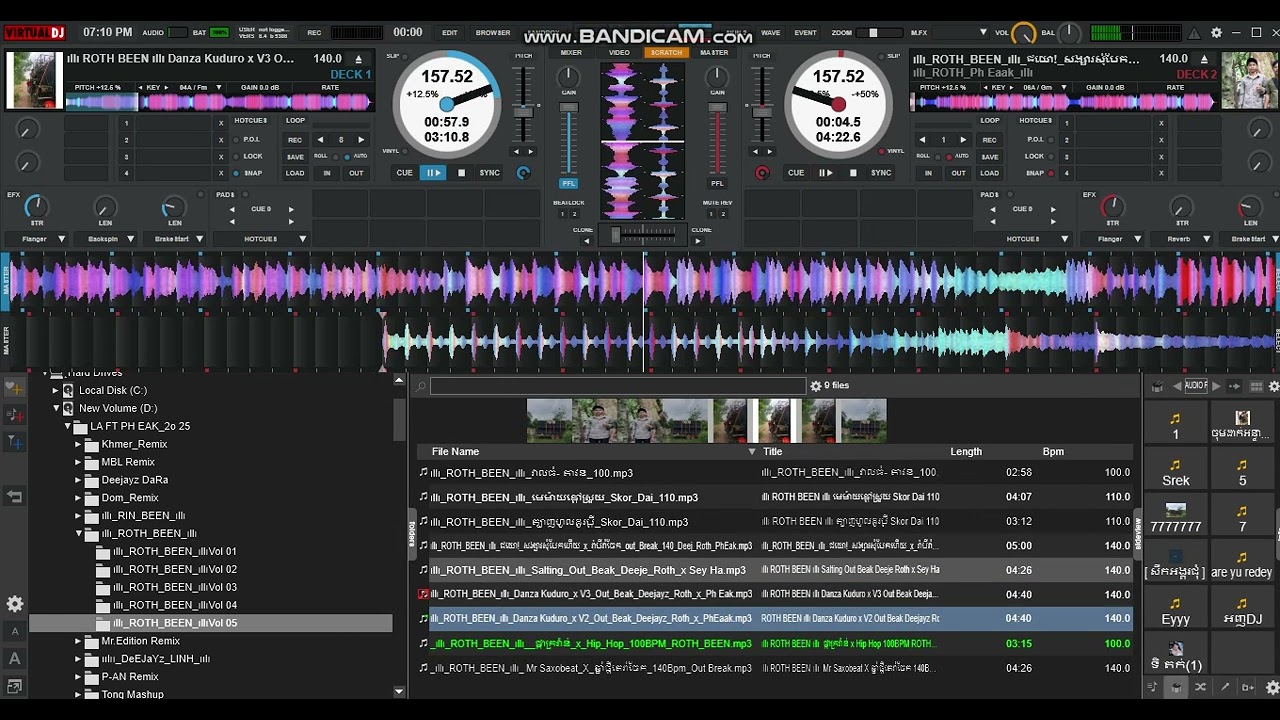Select the BROWSER layout button
The height and width of the screenshot is (720, 1280).
pyautogui.click(x=493, y=33)
